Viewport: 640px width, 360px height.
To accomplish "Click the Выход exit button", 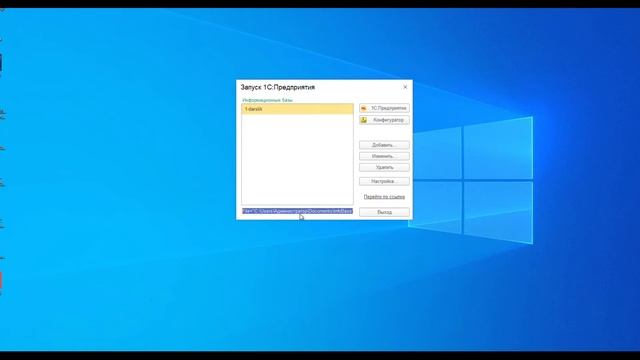I will [x=384, y=212].
